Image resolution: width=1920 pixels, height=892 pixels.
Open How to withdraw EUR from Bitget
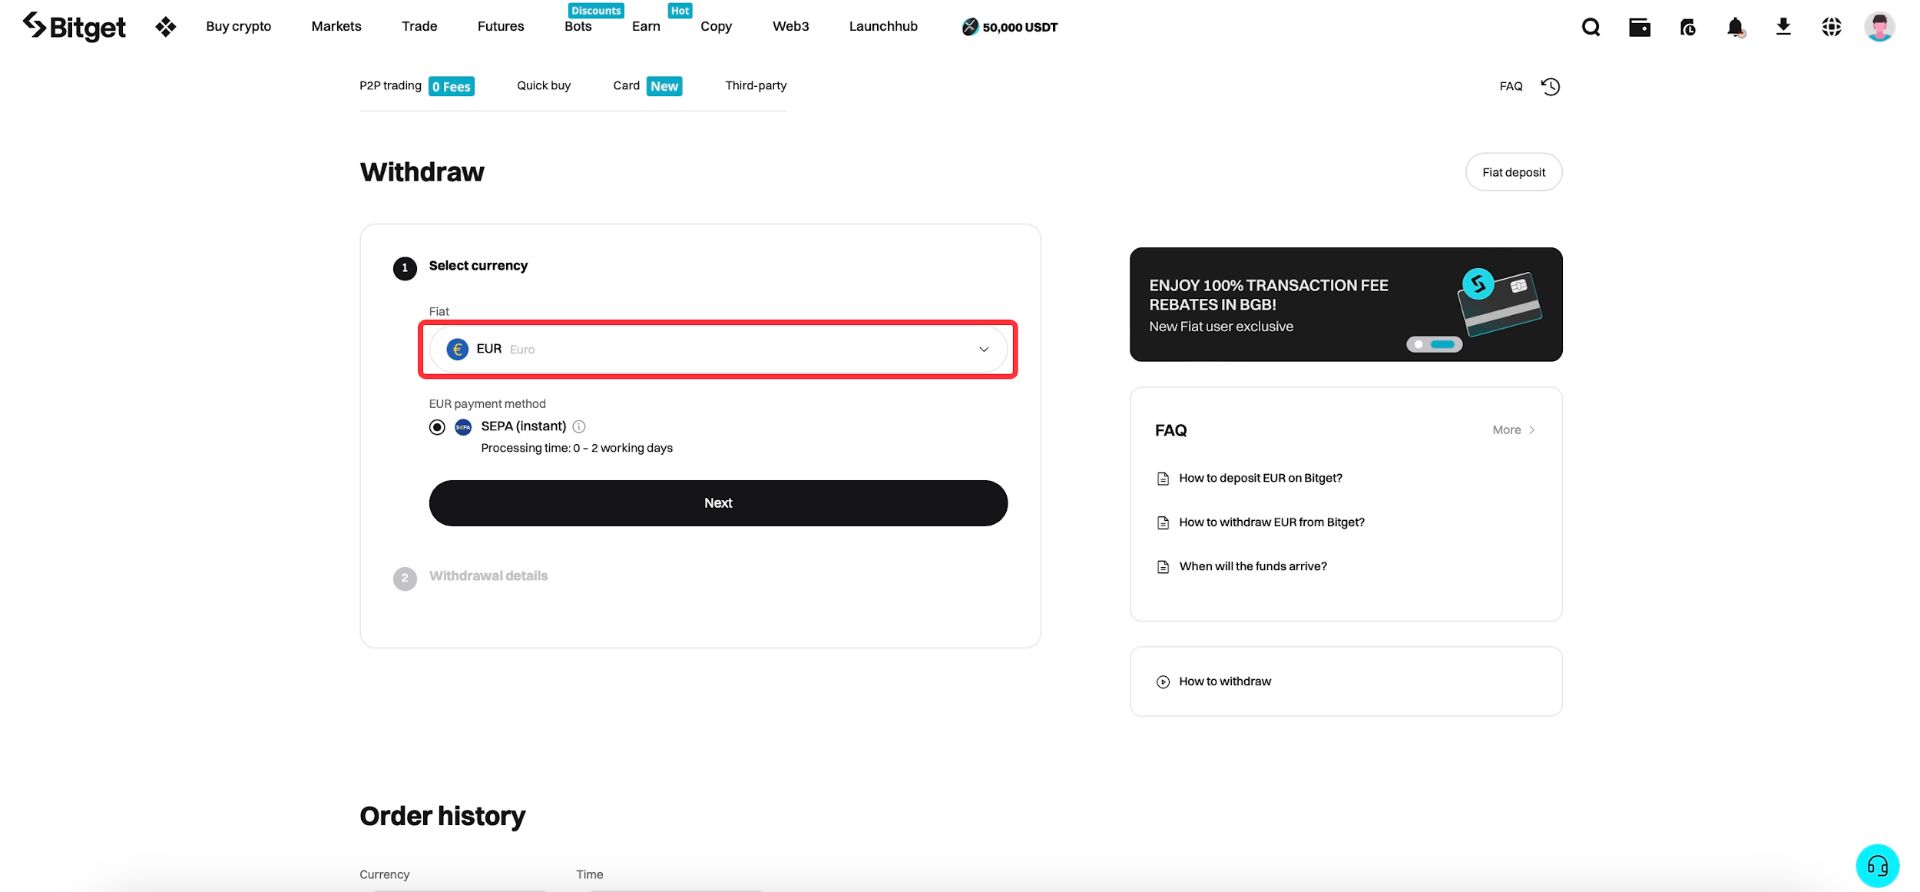pyautogui.click(x=1271, y=522)
